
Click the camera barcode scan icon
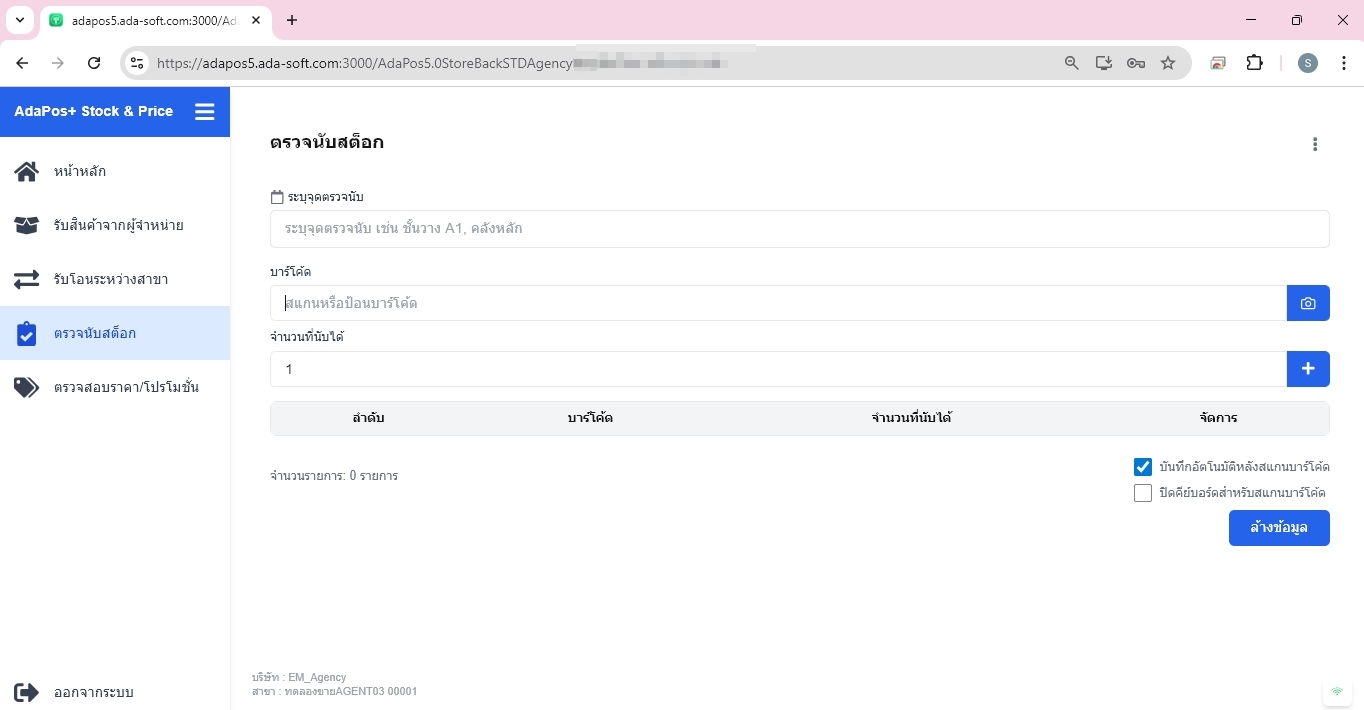tap(1307, 303)
